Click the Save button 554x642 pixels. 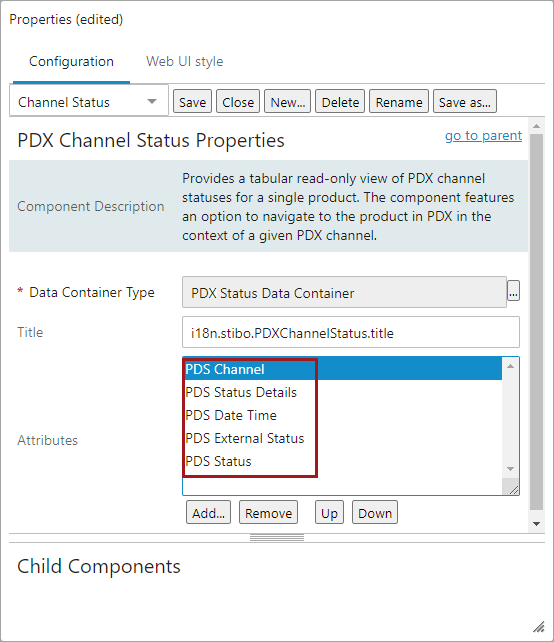pyautogui.click(x=192, y=102)
